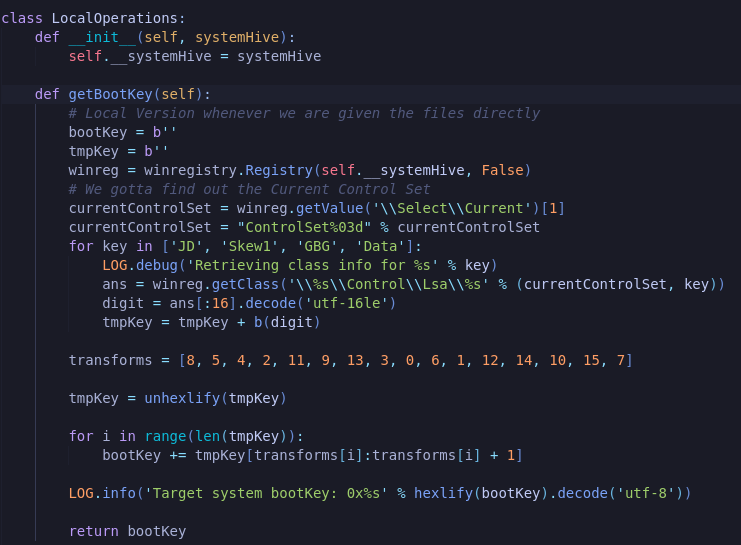Select the False keyword argument
741x545 pixels.
[x=502, y=170]
